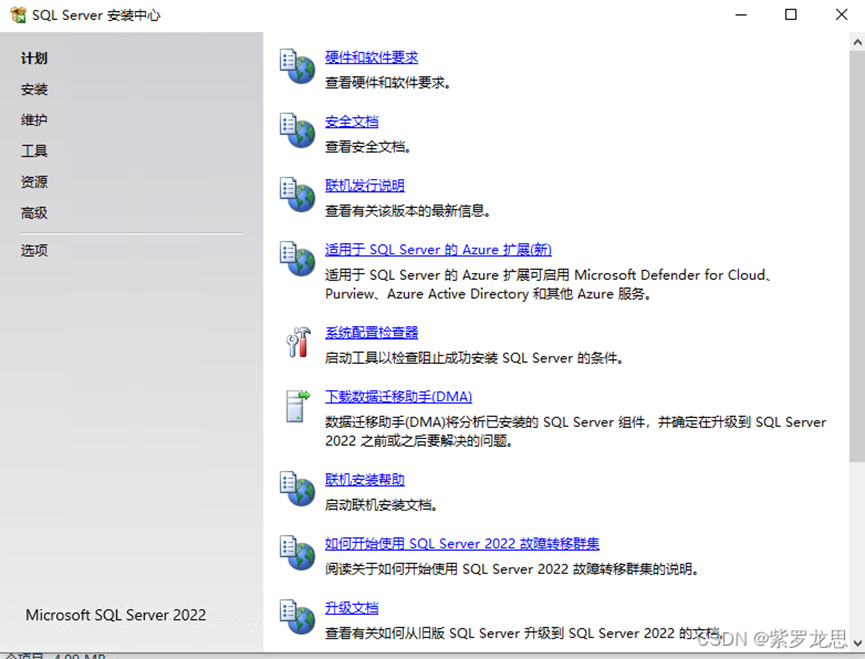Click the text 查看有关该版本的最新信息。

tap(408, 211)
